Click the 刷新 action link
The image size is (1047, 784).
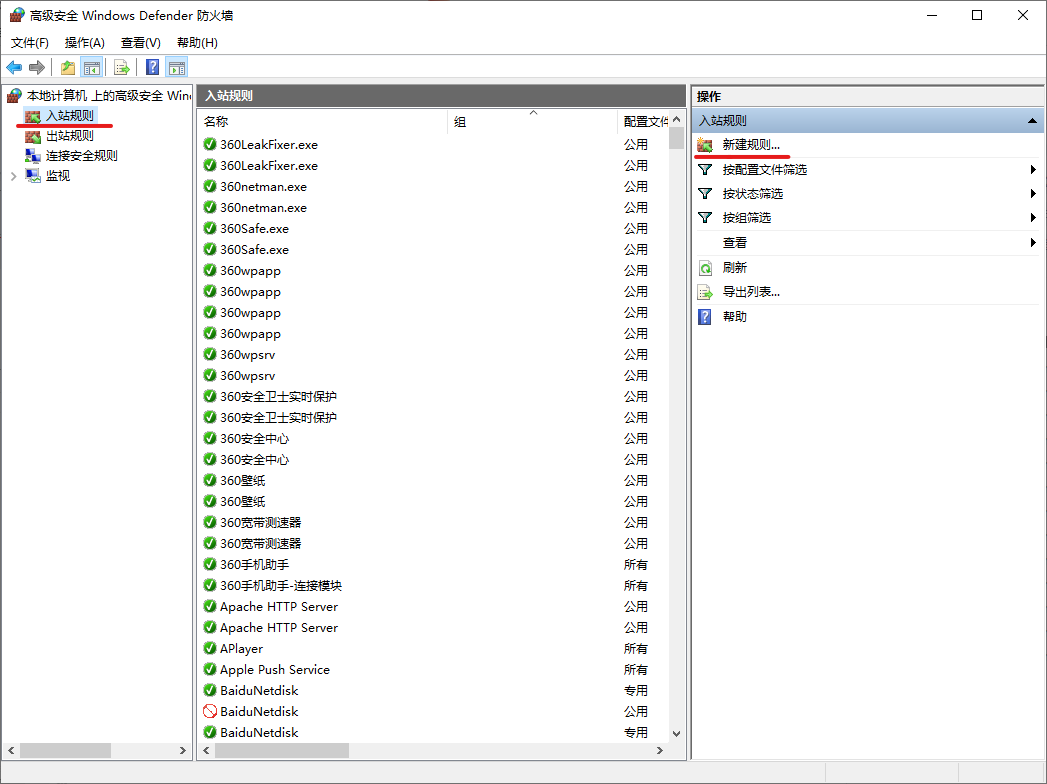pos(735,268)
